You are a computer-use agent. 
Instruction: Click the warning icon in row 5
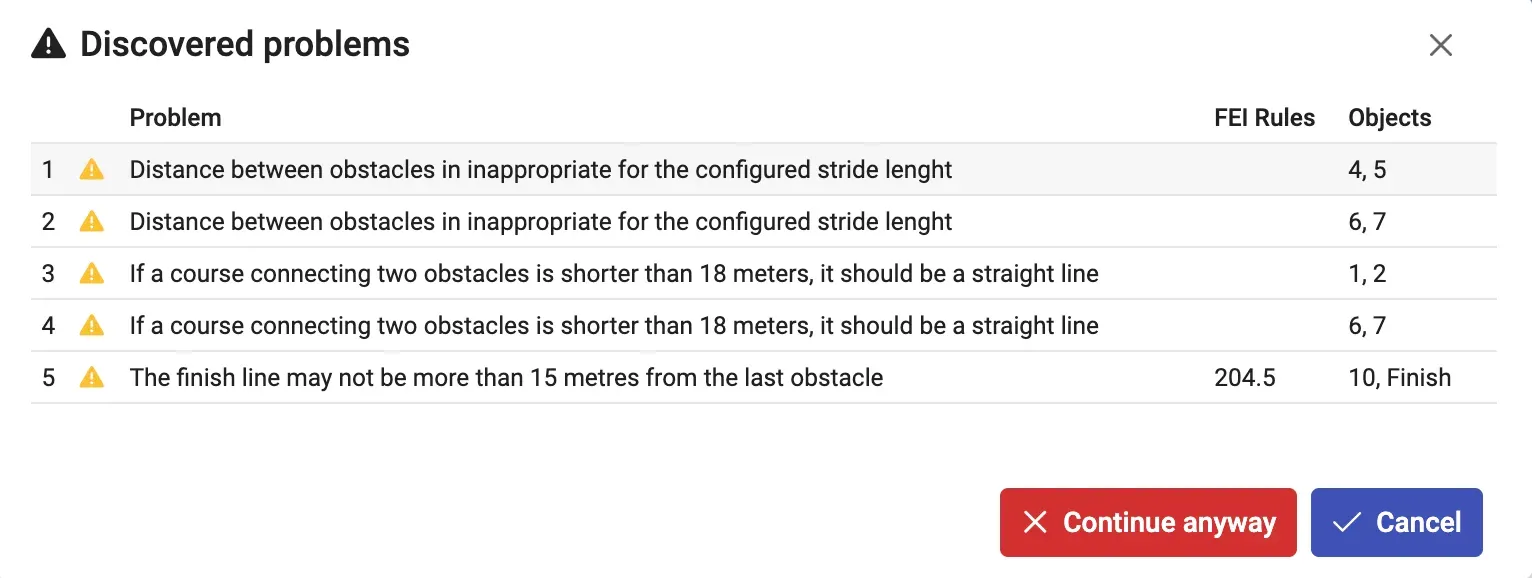point(91,378)
